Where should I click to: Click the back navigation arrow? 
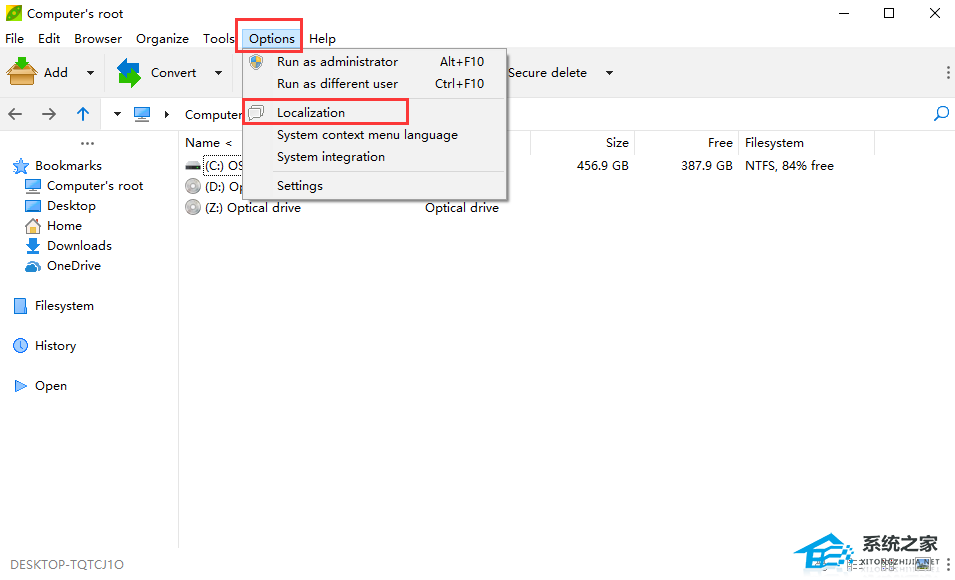[x=15, y=114]
